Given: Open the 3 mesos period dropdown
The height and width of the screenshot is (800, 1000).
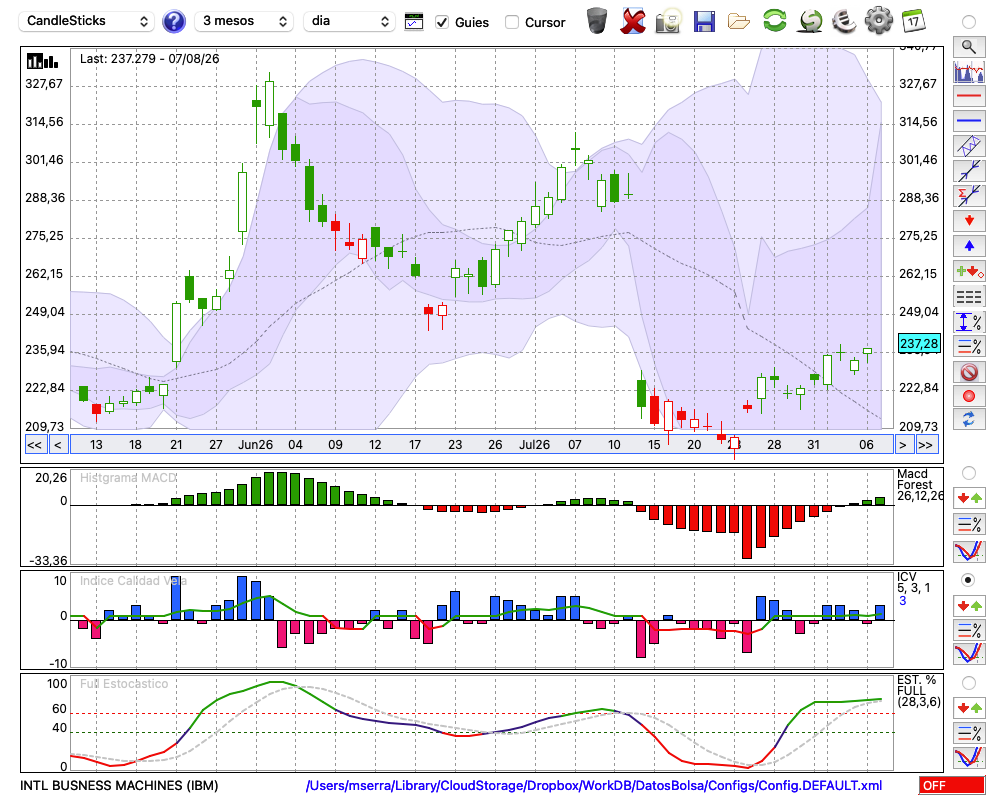Looking at the screenshot, I should 244,21.
